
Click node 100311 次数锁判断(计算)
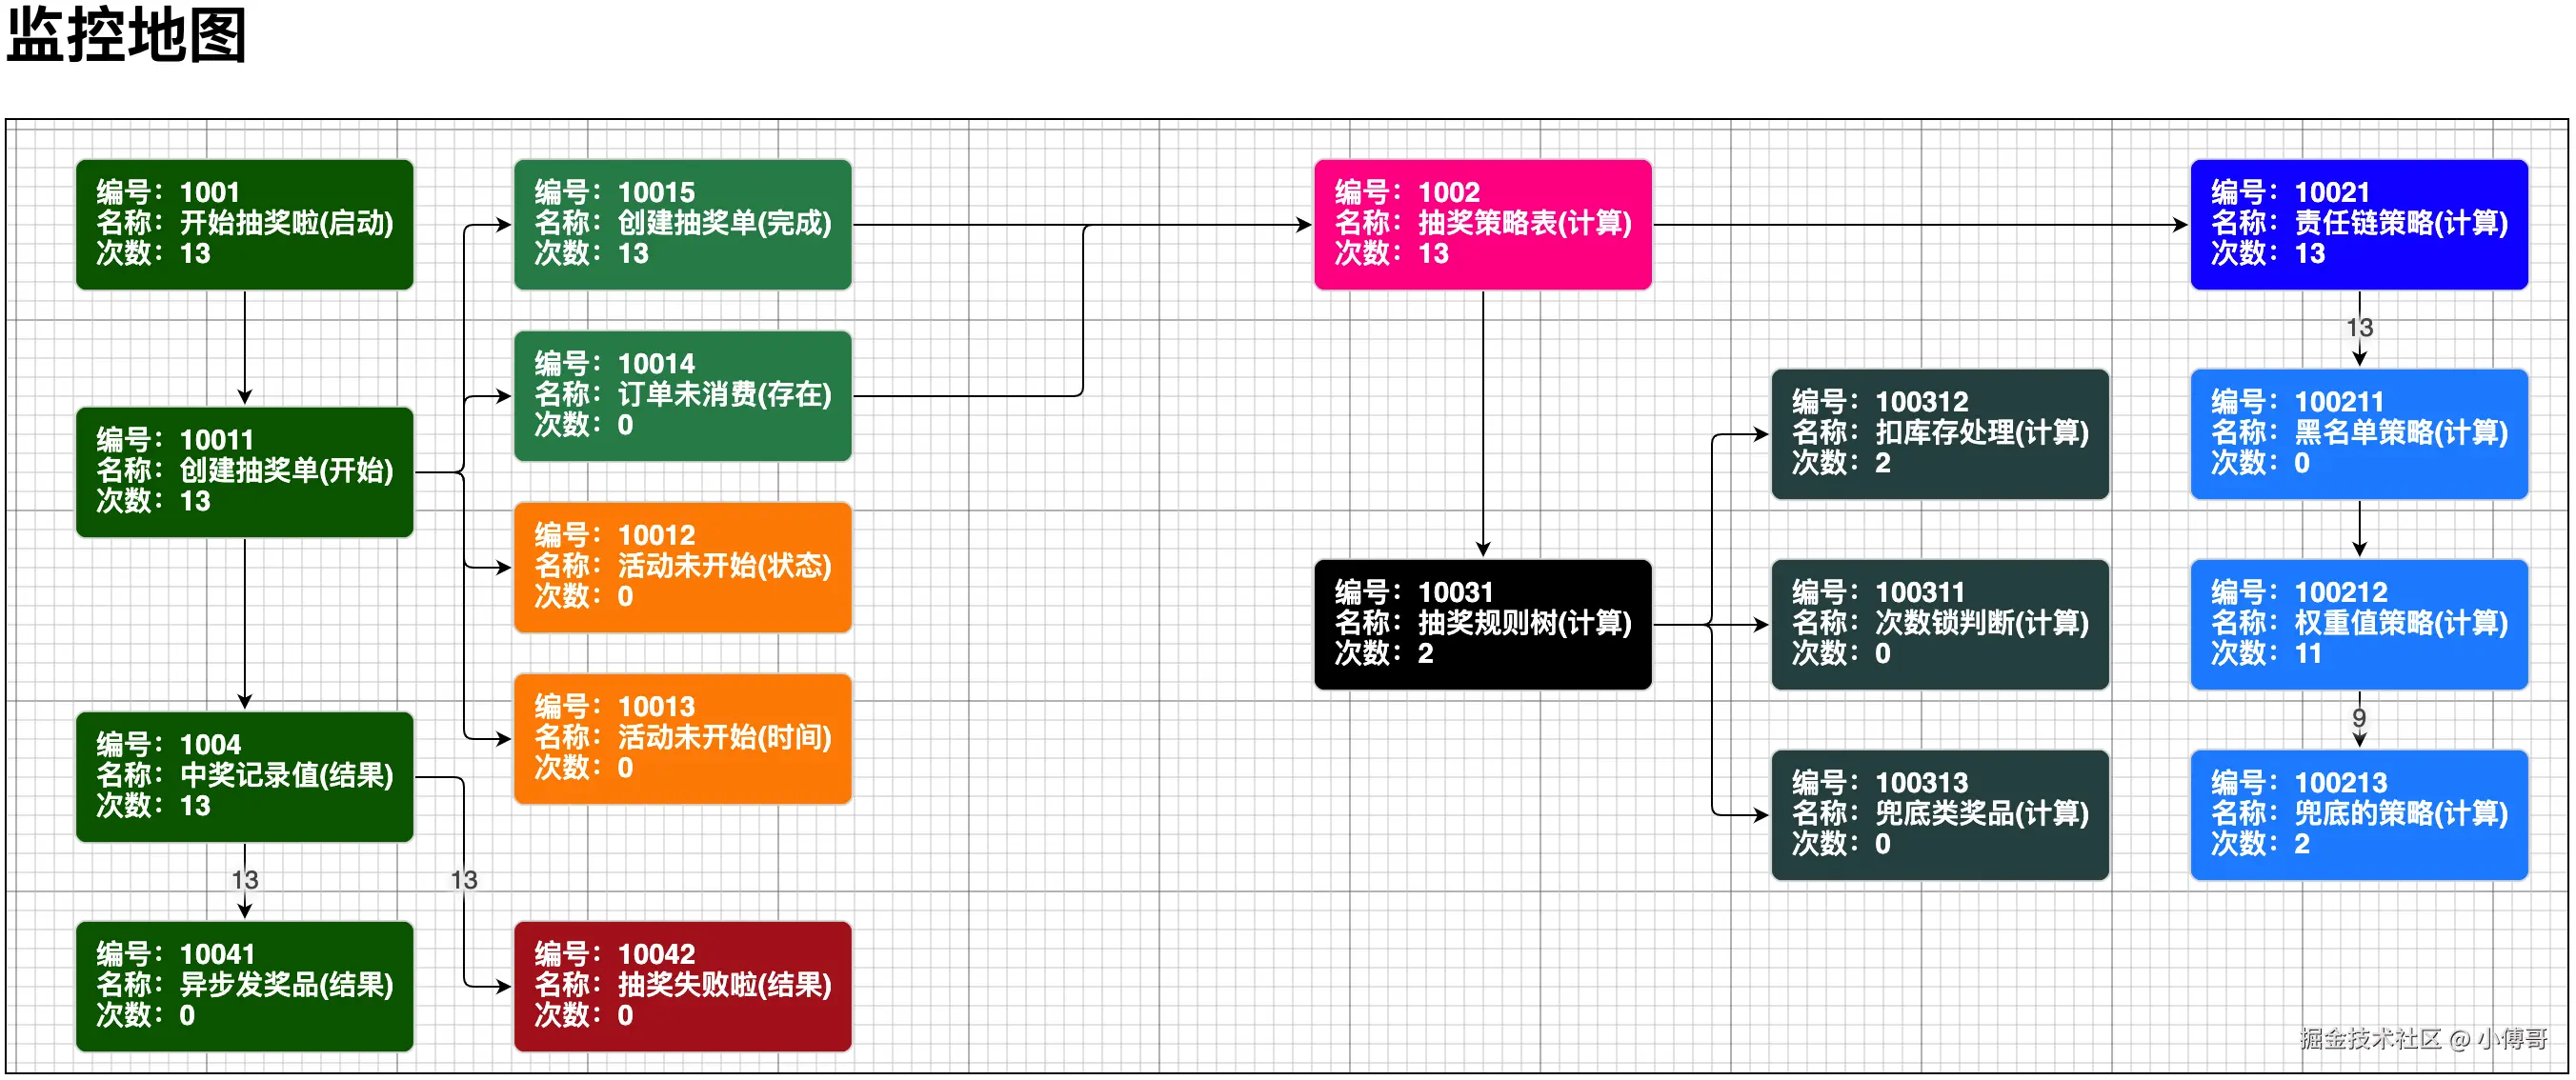coord(1939,624)
